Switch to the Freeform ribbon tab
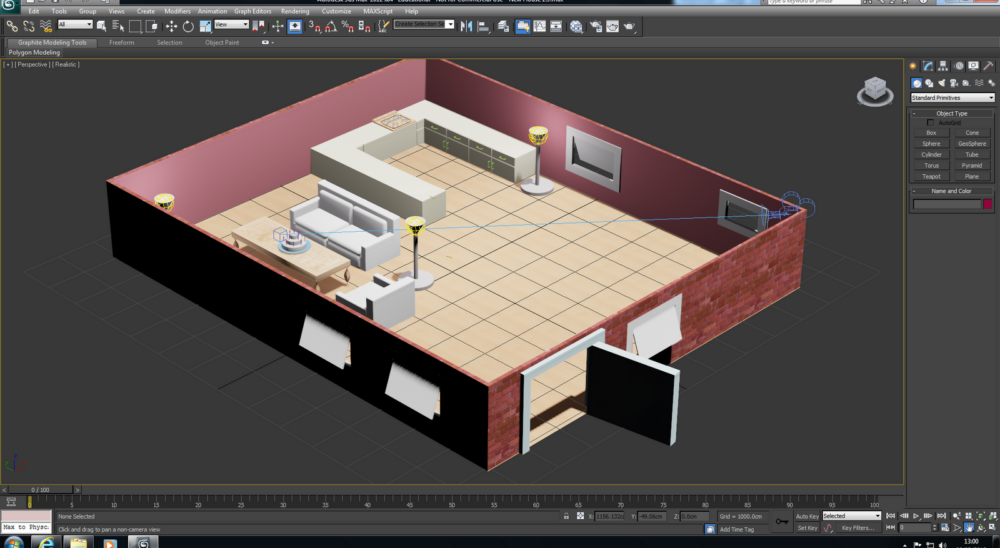 (x=121, y=43)
